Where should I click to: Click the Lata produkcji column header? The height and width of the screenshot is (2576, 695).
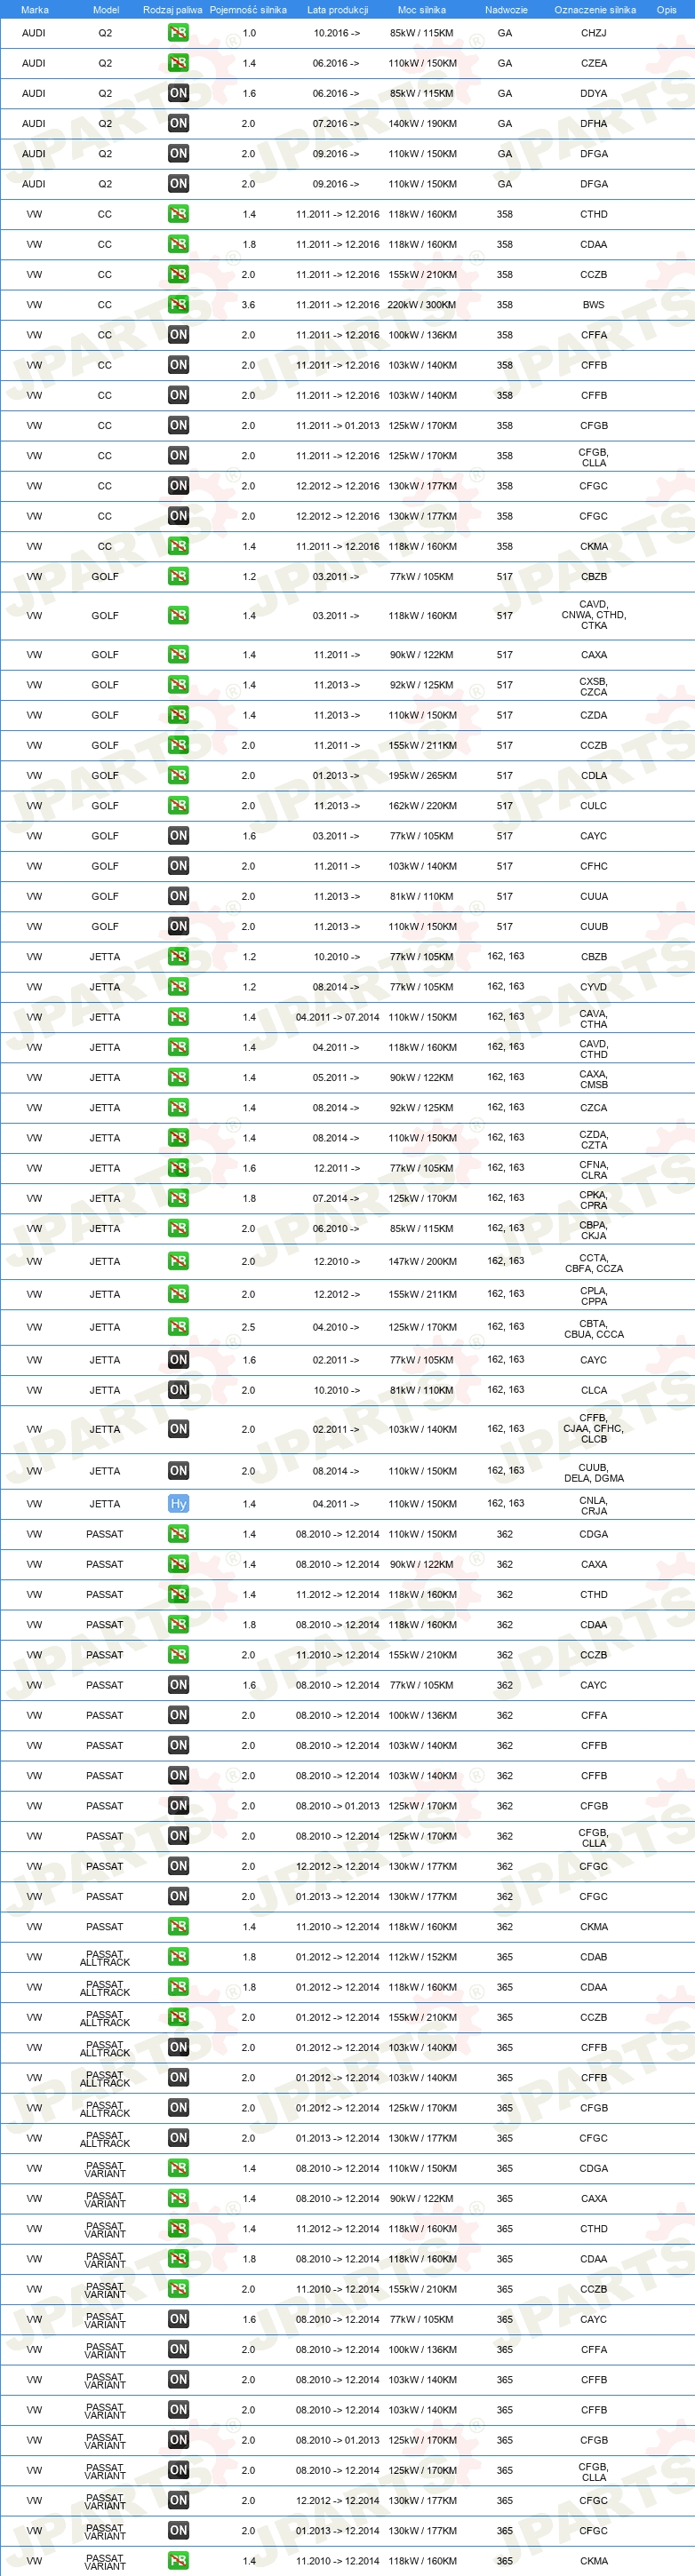click(337, 9)
